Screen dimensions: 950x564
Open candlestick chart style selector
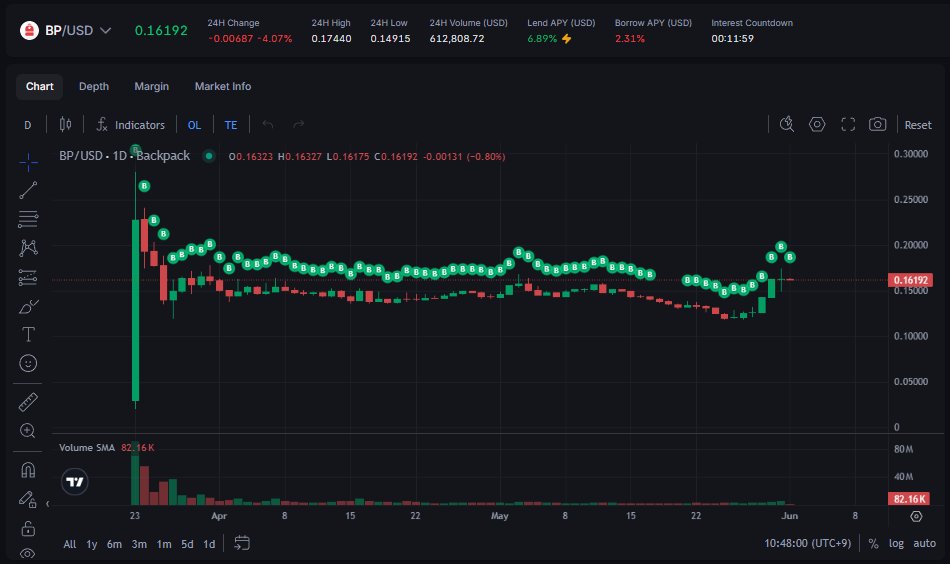coord(65,125)
